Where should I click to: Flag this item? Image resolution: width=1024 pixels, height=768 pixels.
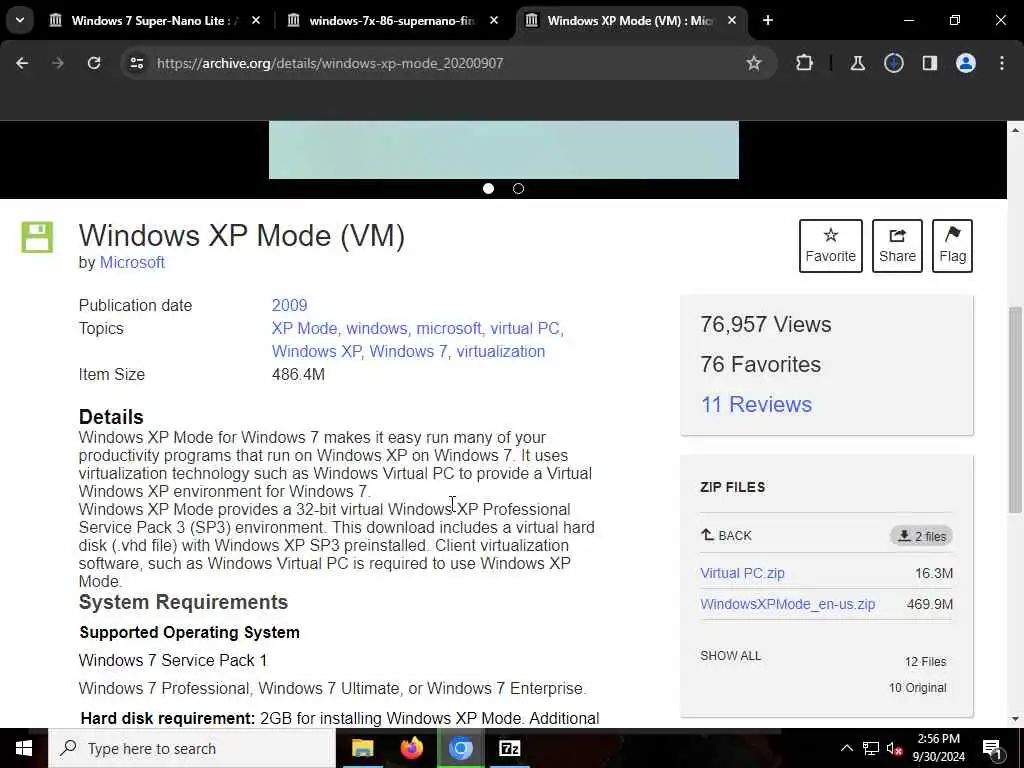pos(953,246)
